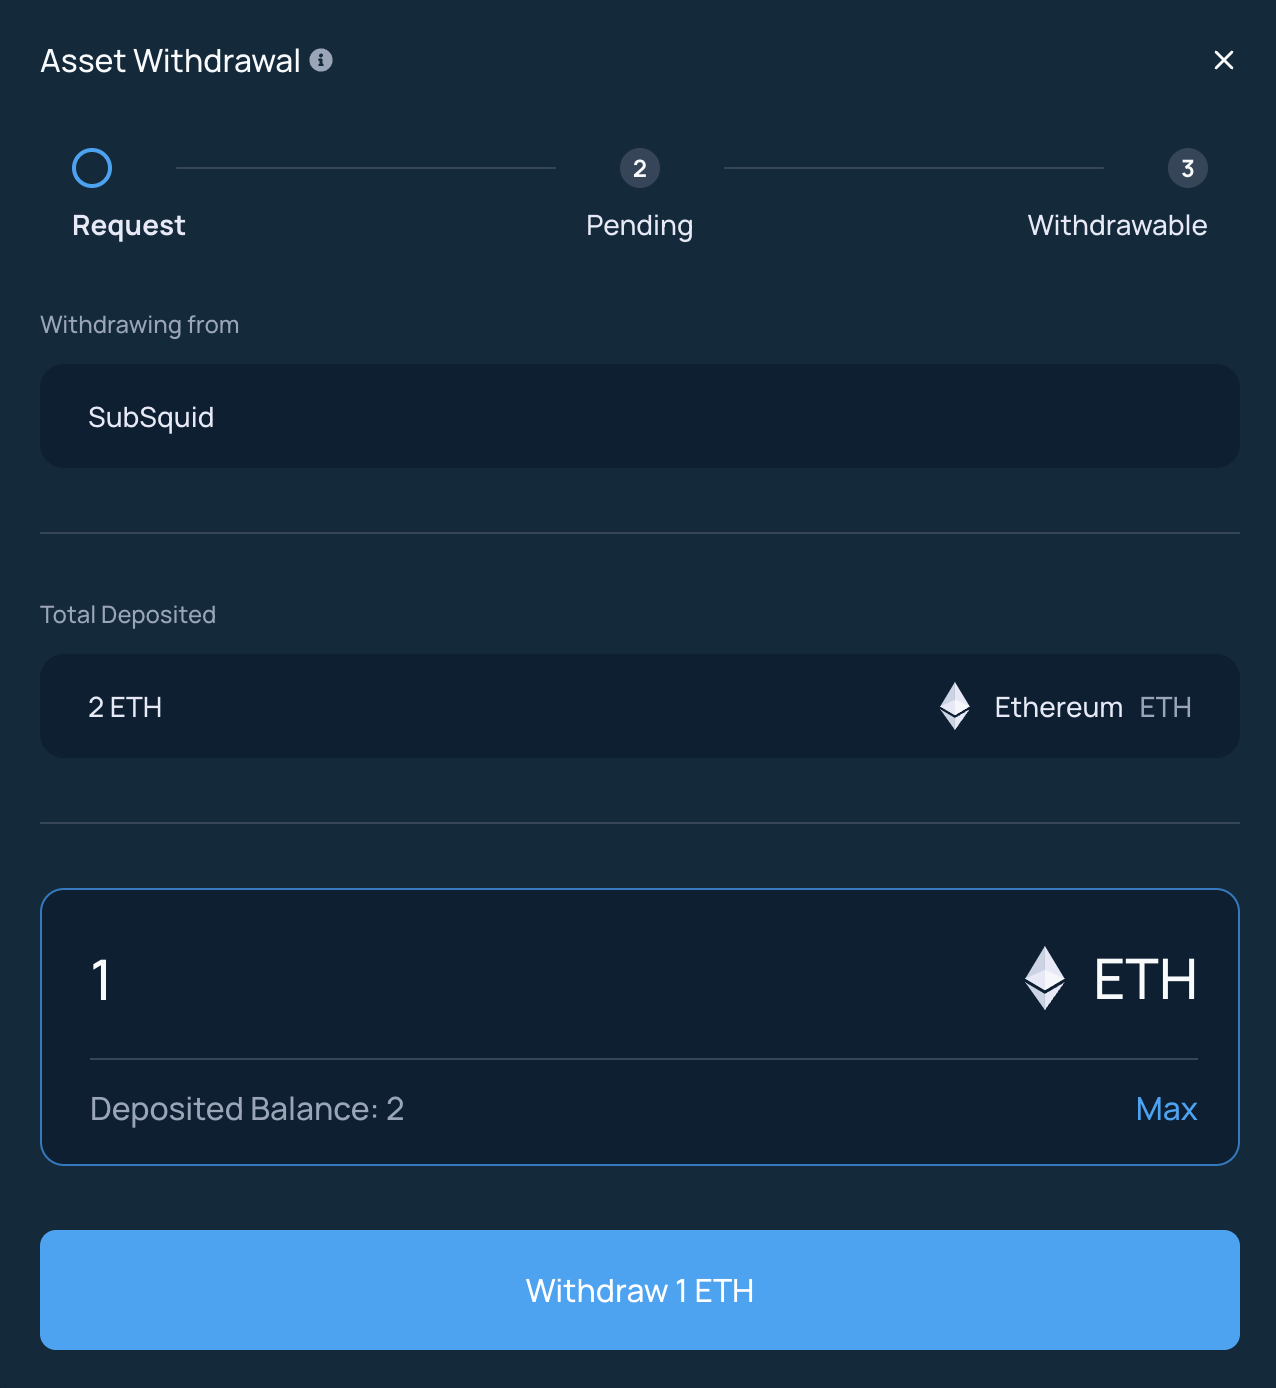Image resolution: width=1276 pixels, height=1388 pixels.
Task: Click the large ETH diamond icon in amount box
Action: pos(1045,978)
